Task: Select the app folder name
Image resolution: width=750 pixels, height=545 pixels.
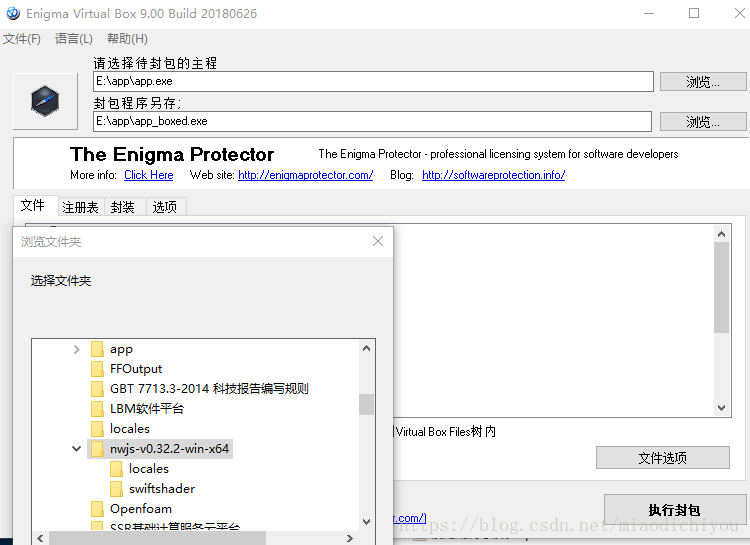Action: (x=121, y=349)
